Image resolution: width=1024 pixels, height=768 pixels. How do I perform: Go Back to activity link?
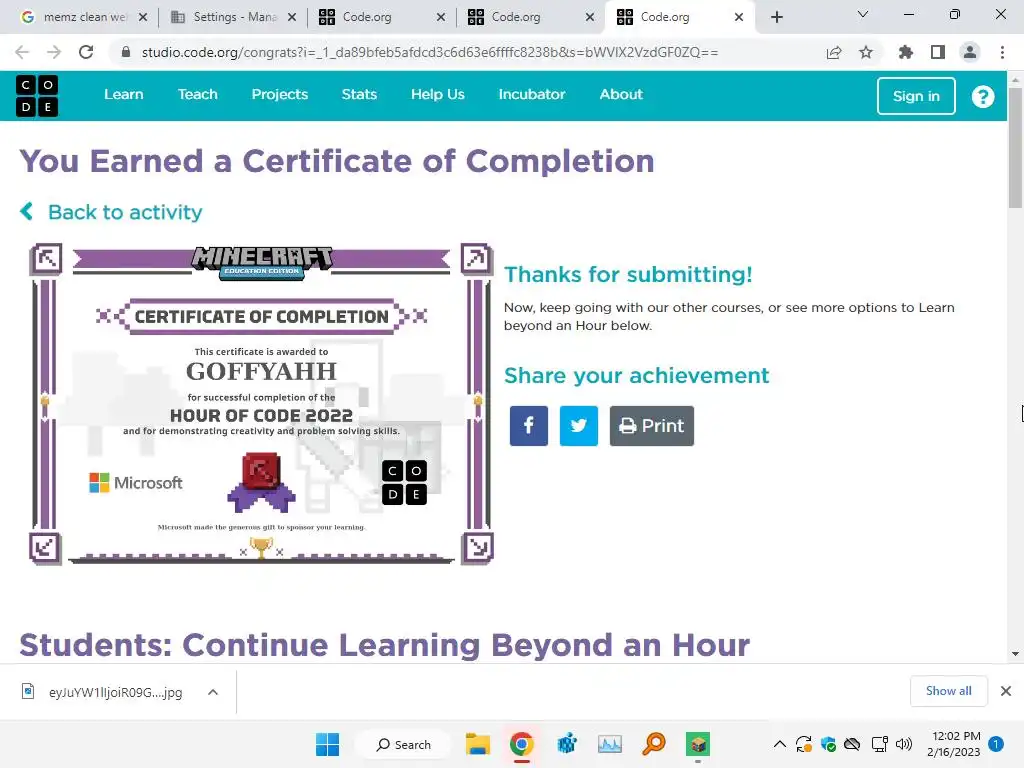tap(125, 212)
